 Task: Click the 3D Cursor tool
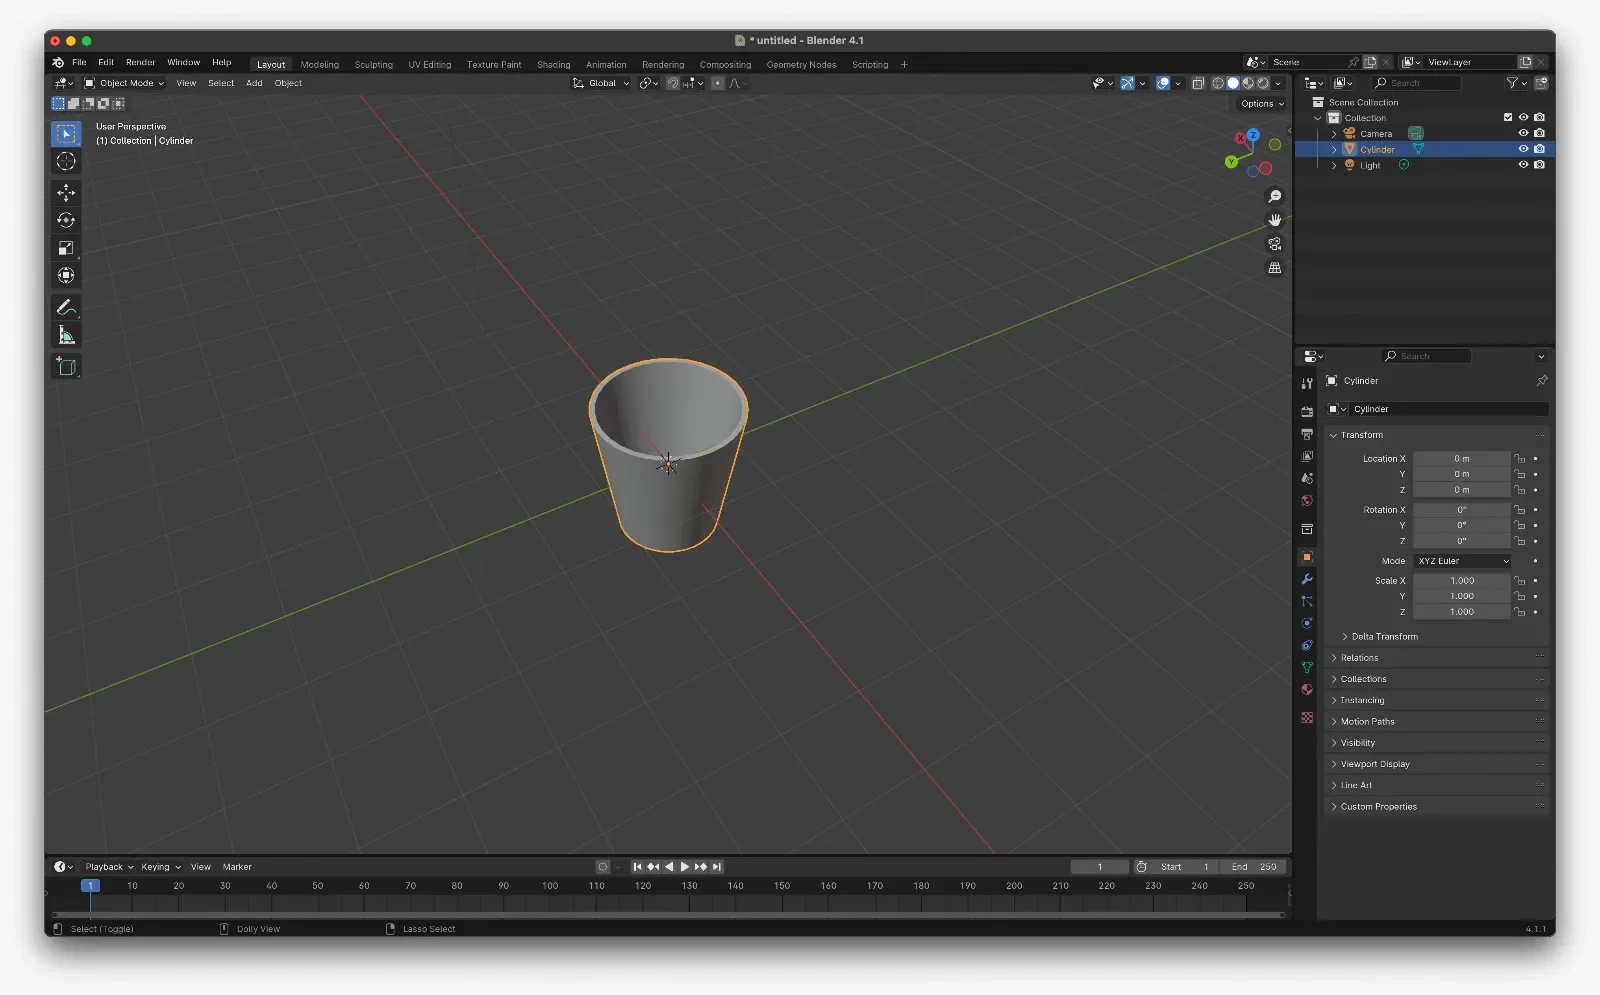(x=66, y=161)
